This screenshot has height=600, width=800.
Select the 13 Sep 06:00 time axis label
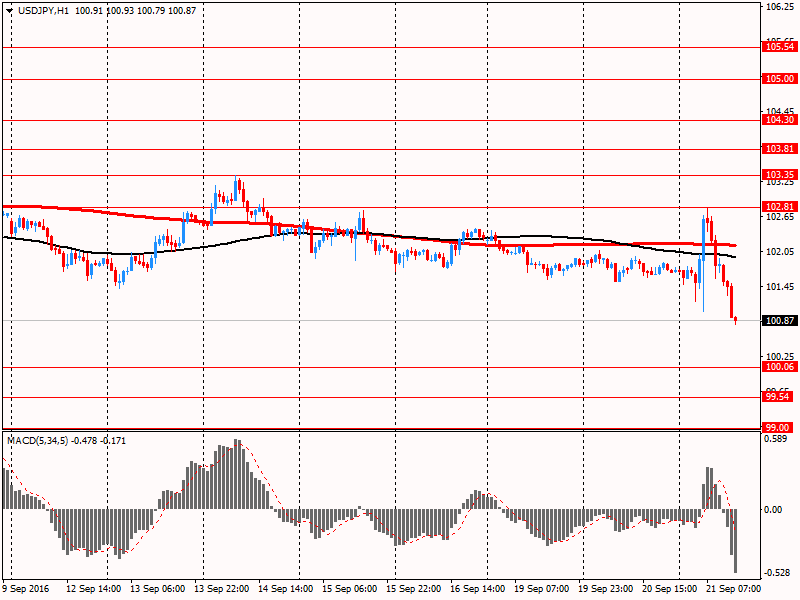click(x=158, y=589)
